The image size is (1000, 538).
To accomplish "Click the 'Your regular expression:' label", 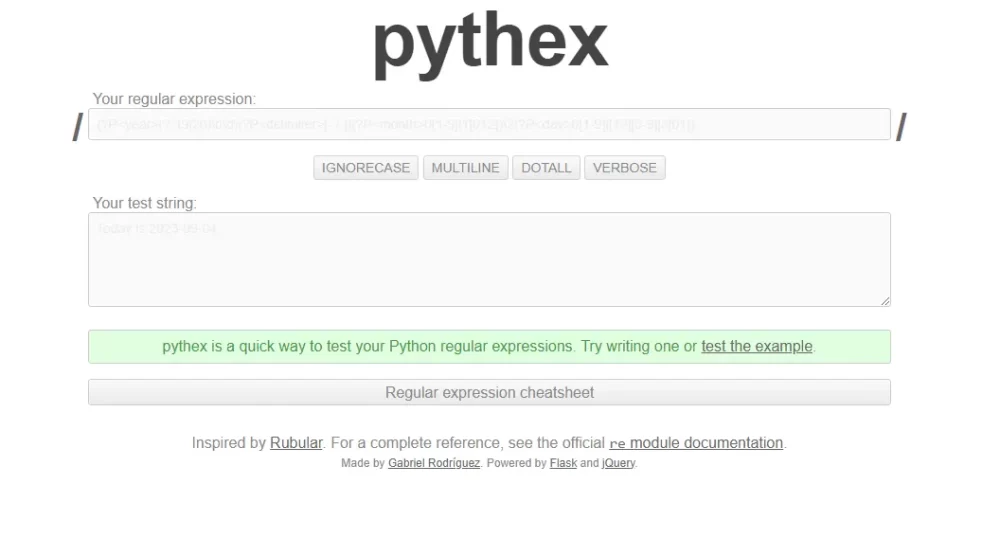I will coord(174,99).
